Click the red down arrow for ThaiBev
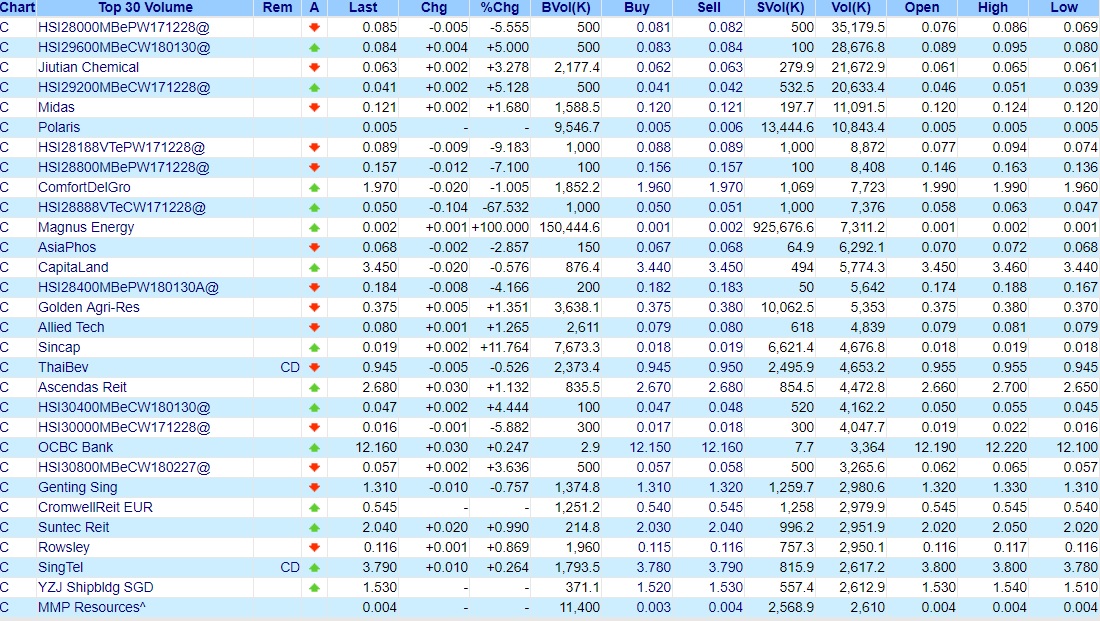The width and height of the screenshot is (1100, 621). click(x=314, y=367)
